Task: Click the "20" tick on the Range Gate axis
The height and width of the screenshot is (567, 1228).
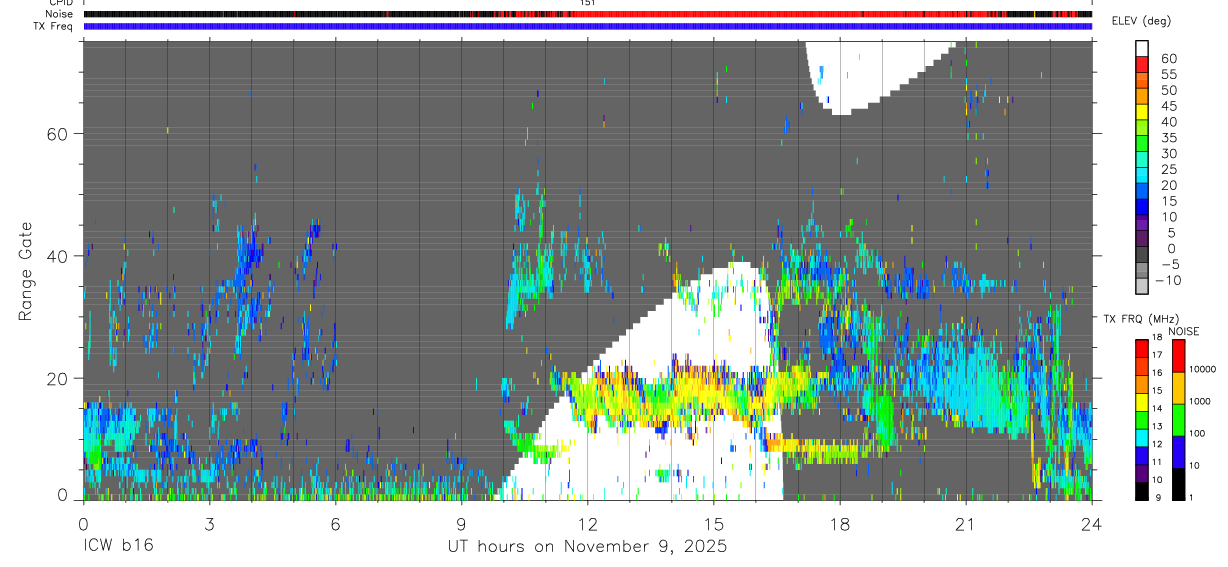Action: pyautogui.click(x=56, y=378)
